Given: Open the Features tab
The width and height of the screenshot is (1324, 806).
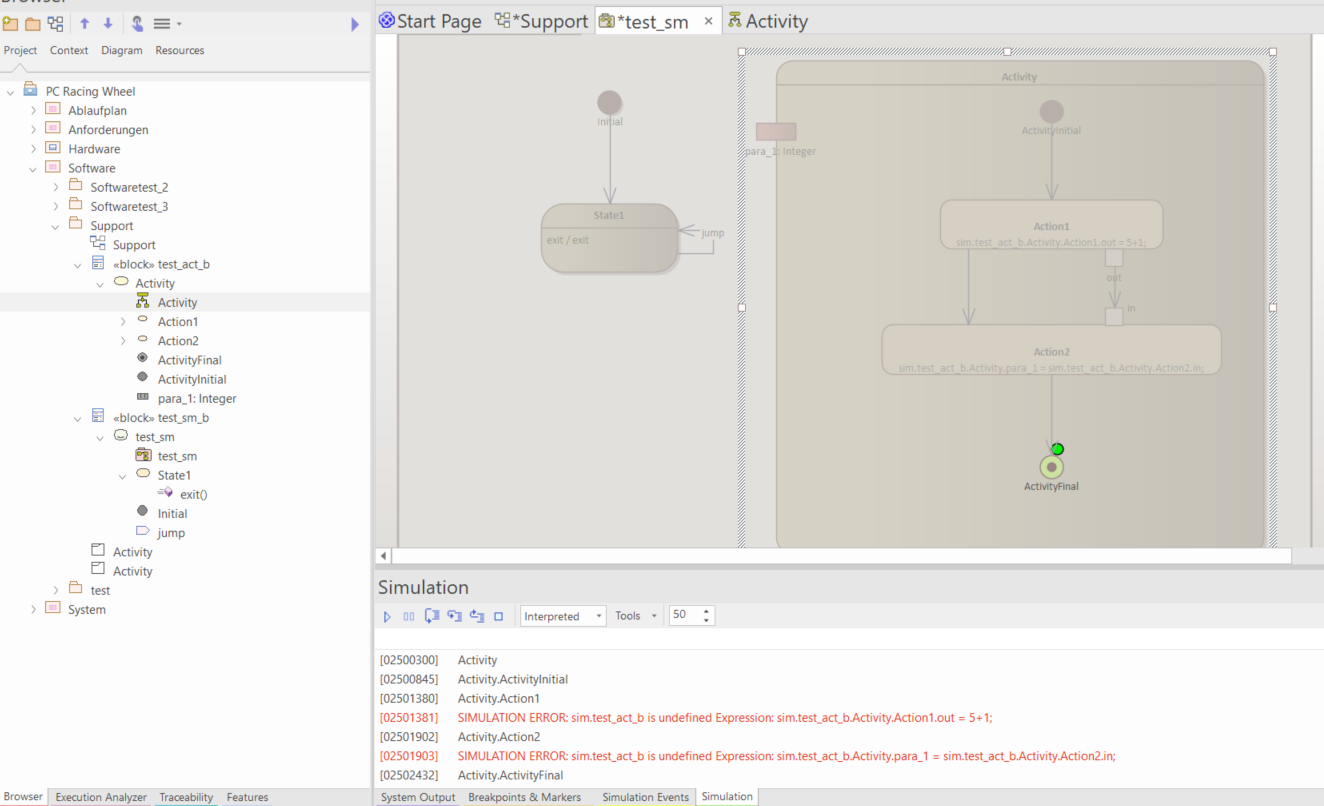Looking at the screenshot, I should point(247,797).
